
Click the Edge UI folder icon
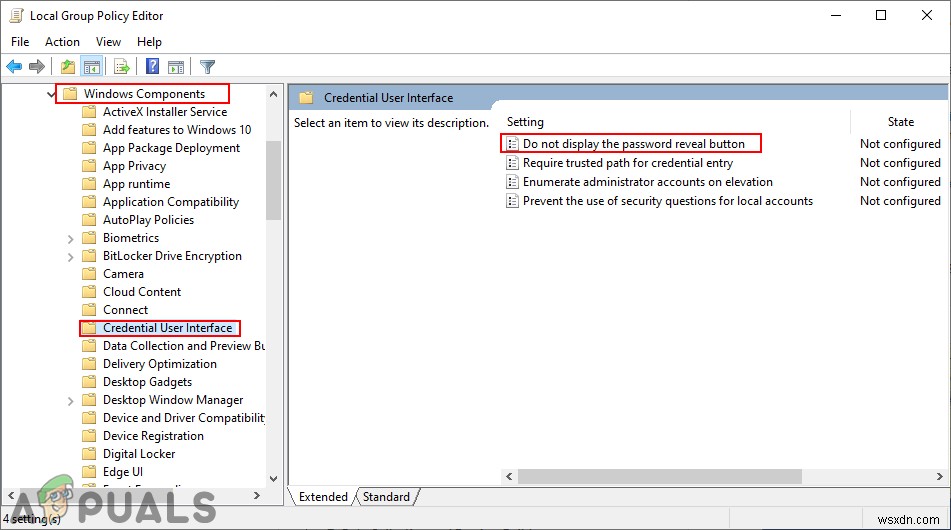pyautogui.click(x=89, y=472)
